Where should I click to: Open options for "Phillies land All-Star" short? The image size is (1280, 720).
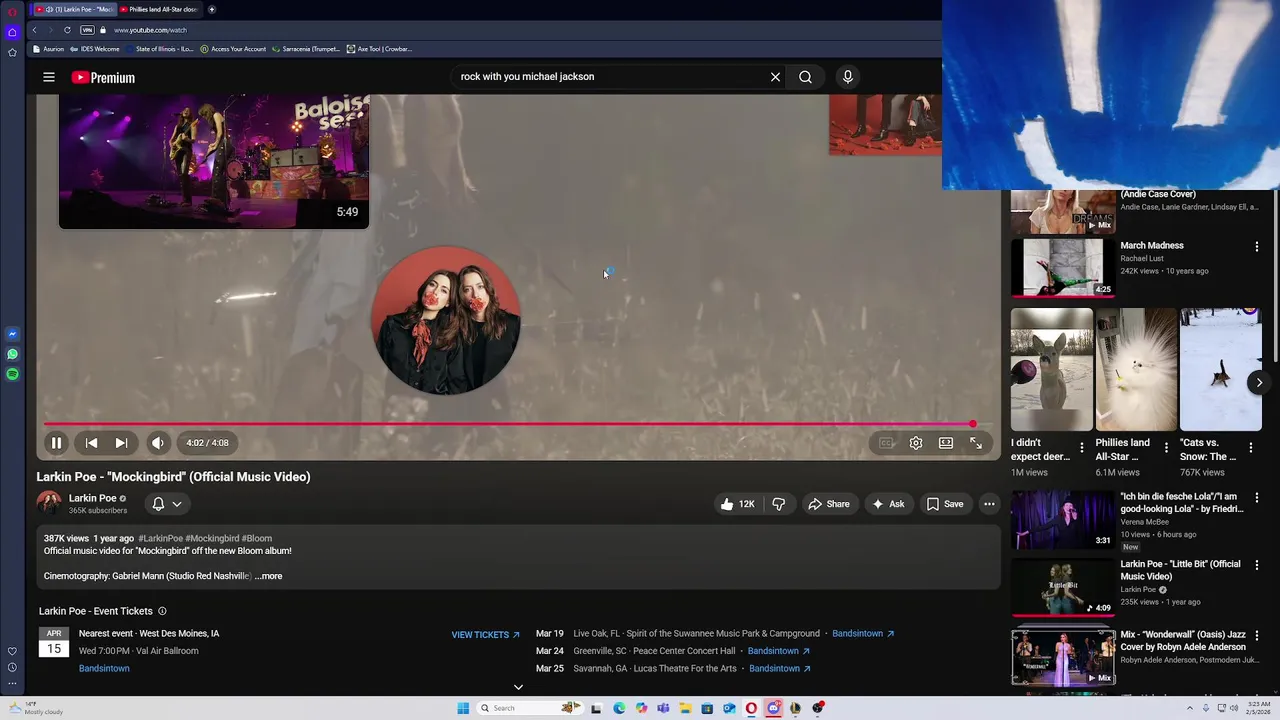[x=1166, y=448]
